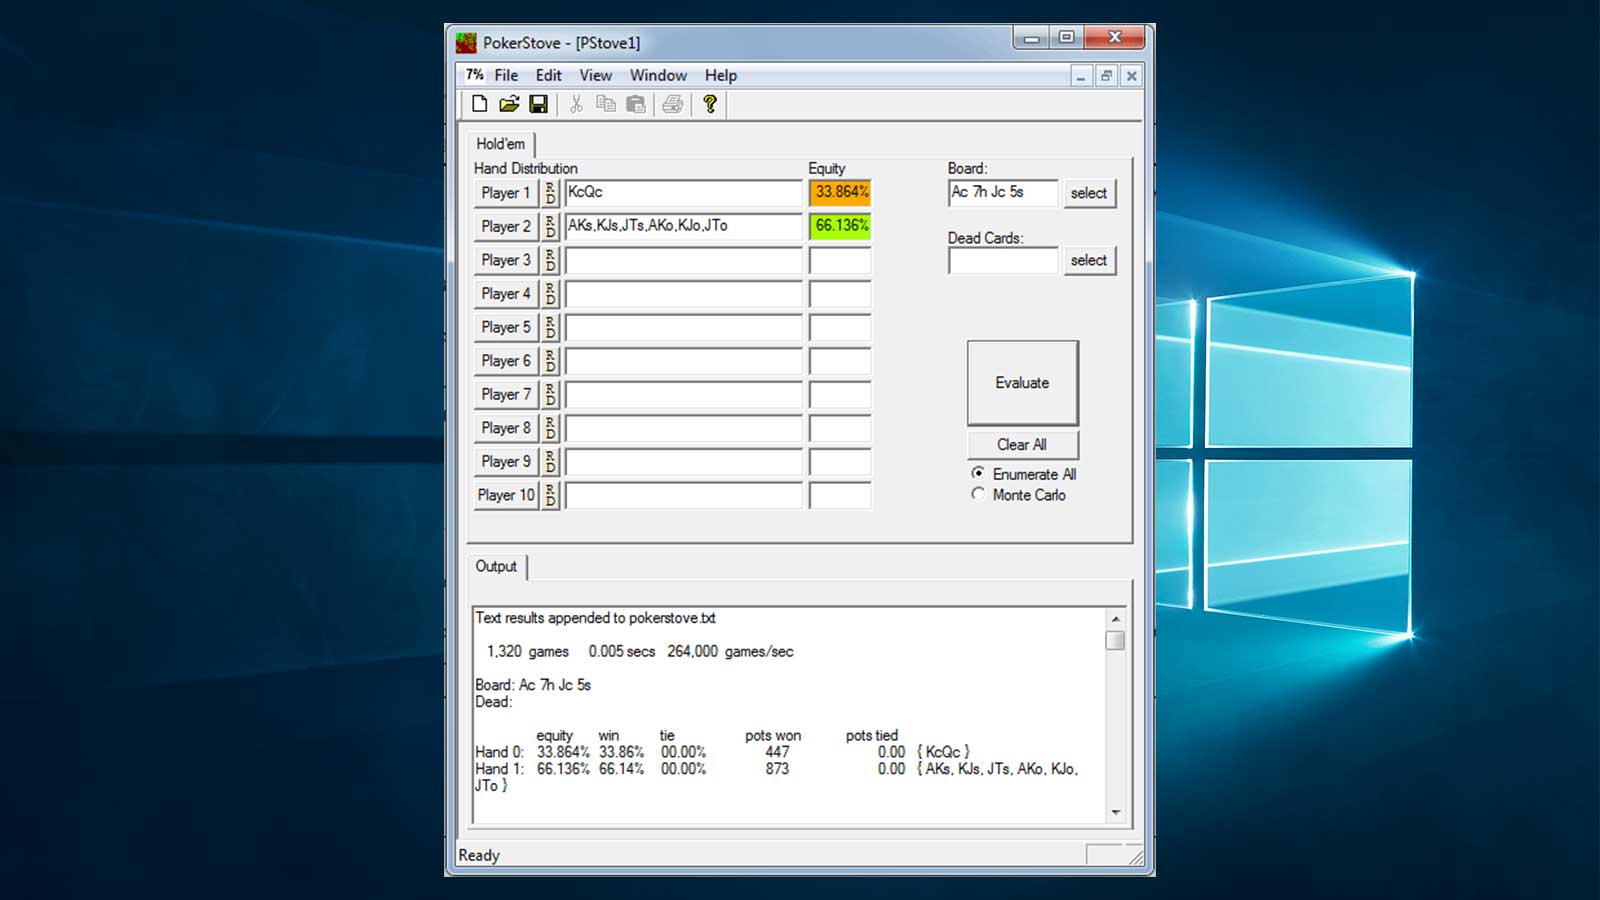
Task: Click the Player 2 hand range field
Action: (684, 226)
